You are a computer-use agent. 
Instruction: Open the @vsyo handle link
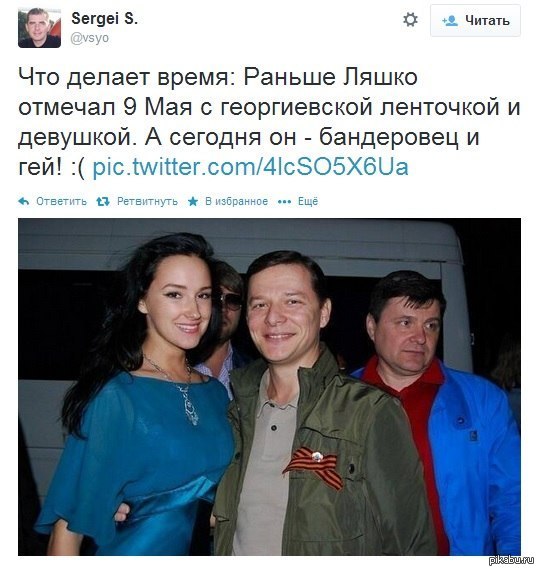click(x=89, y=38)
